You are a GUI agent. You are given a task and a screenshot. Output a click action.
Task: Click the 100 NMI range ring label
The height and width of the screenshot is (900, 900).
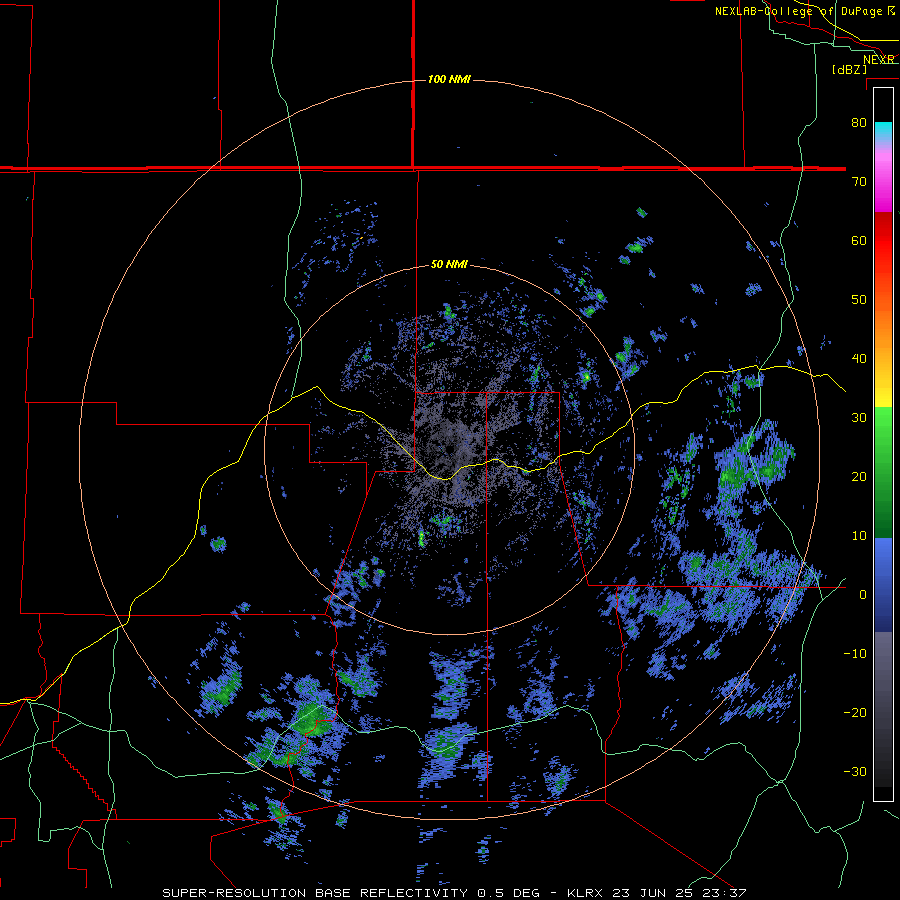[449, 79]
